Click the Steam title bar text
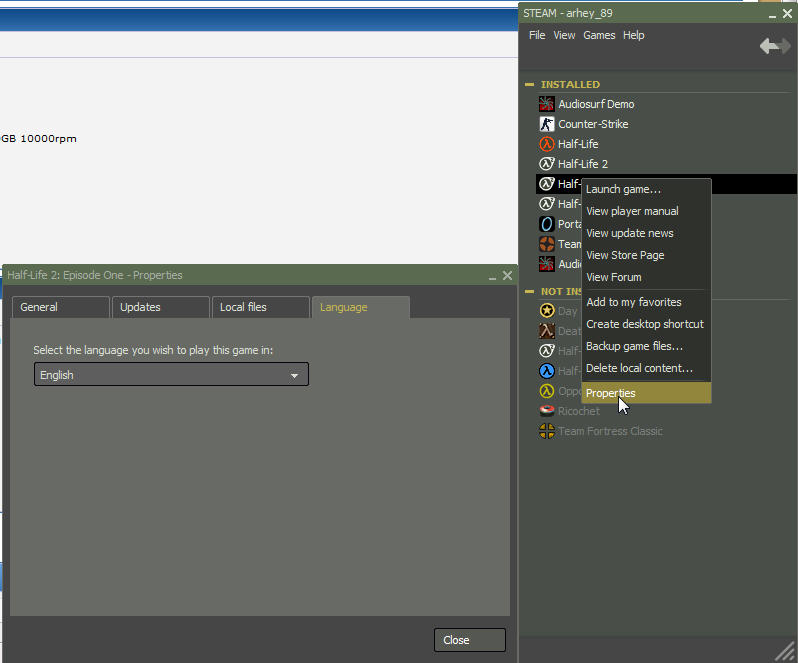798x663 pixels. 568,13
